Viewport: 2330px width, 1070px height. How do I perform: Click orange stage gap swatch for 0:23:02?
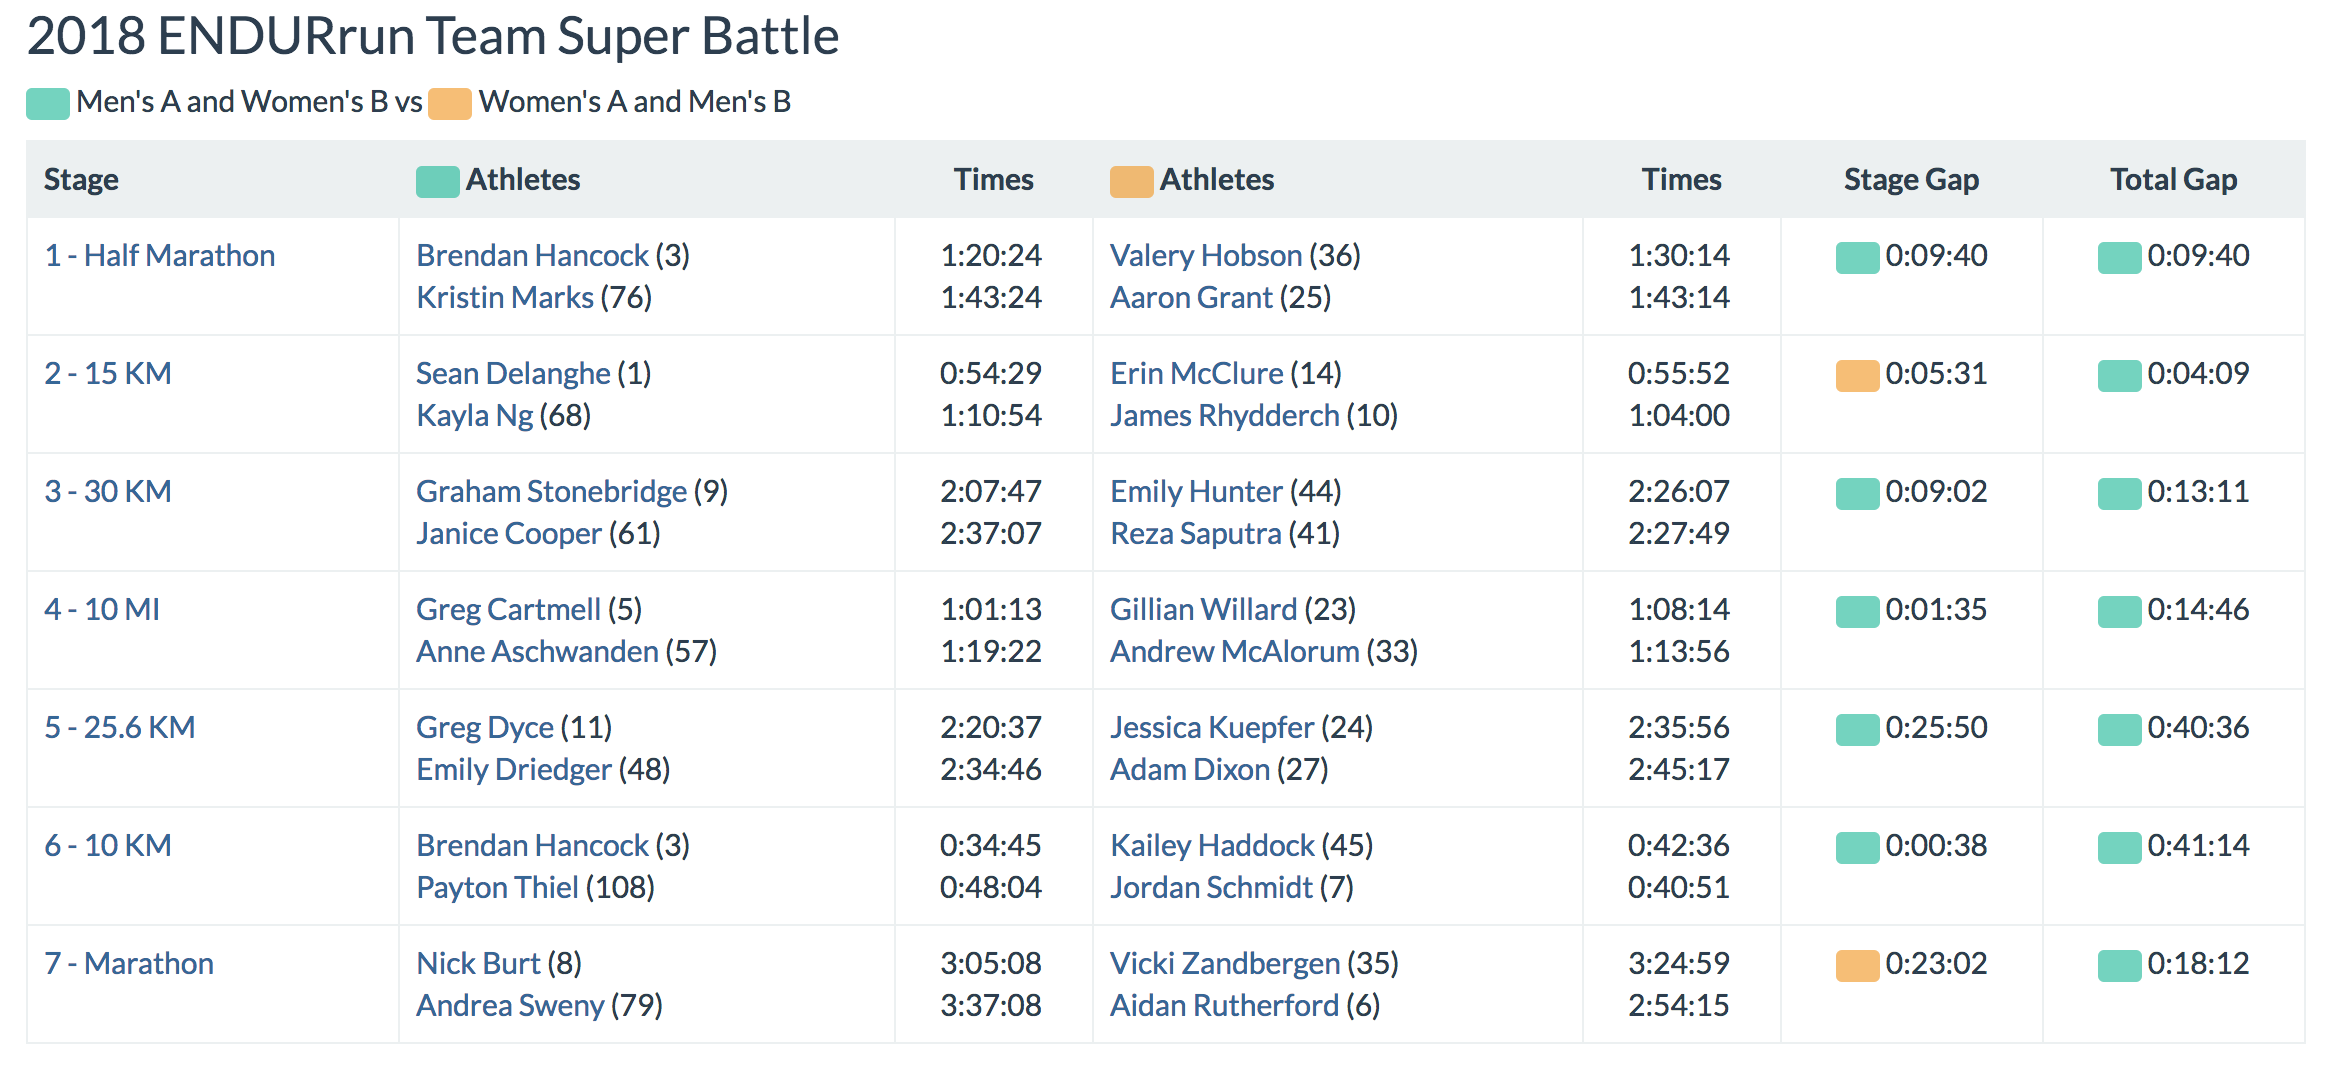click(1857, 966)
